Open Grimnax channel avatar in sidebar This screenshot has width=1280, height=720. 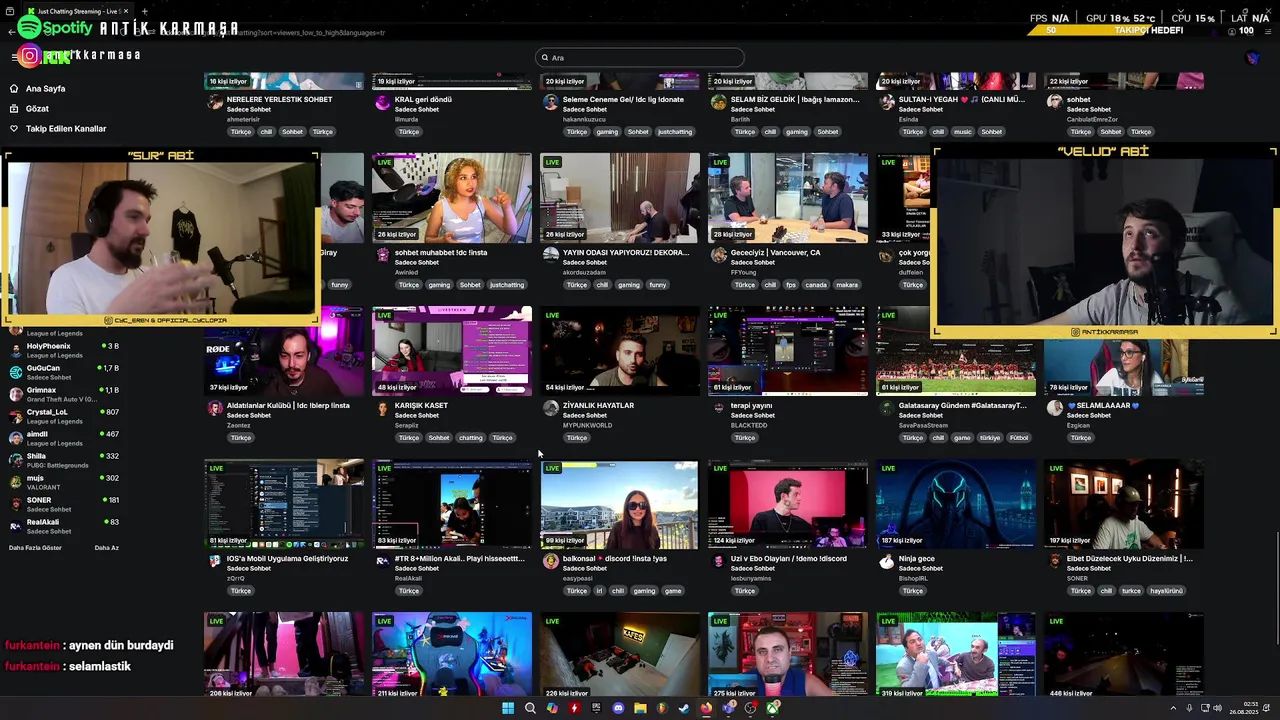click(x=15, y=394)
